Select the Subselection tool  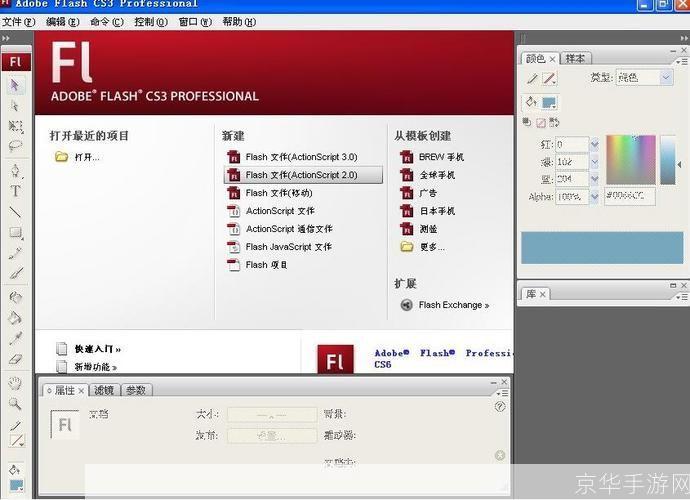15,106
